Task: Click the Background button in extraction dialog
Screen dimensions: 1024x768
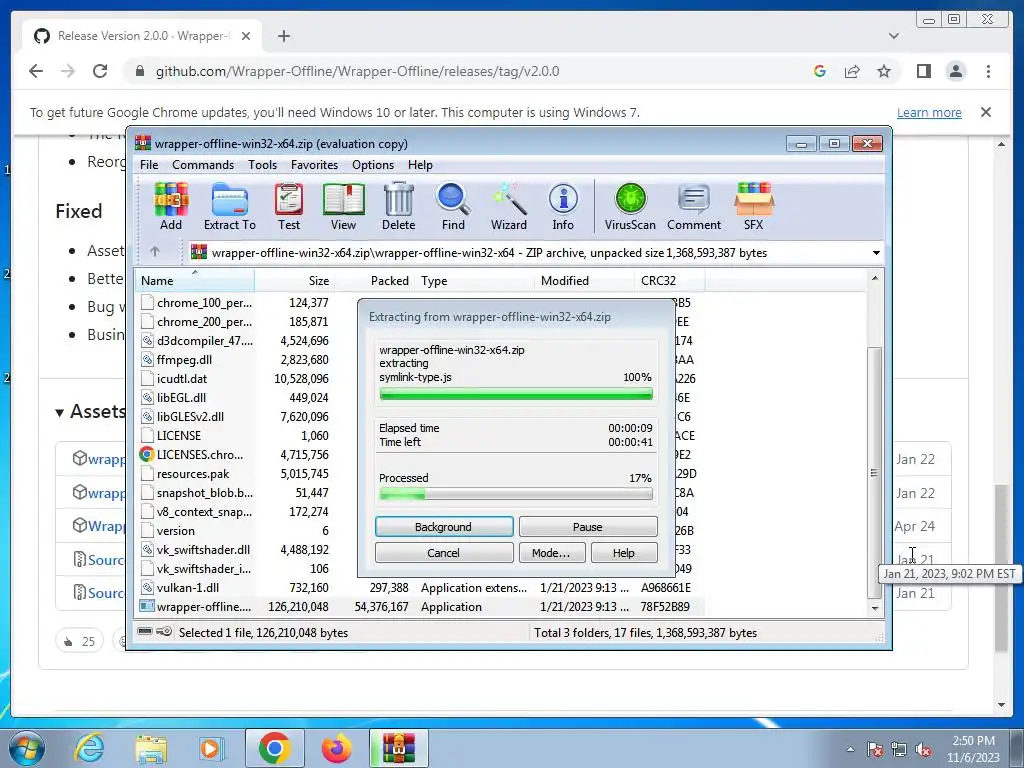Action: [444, 526]
